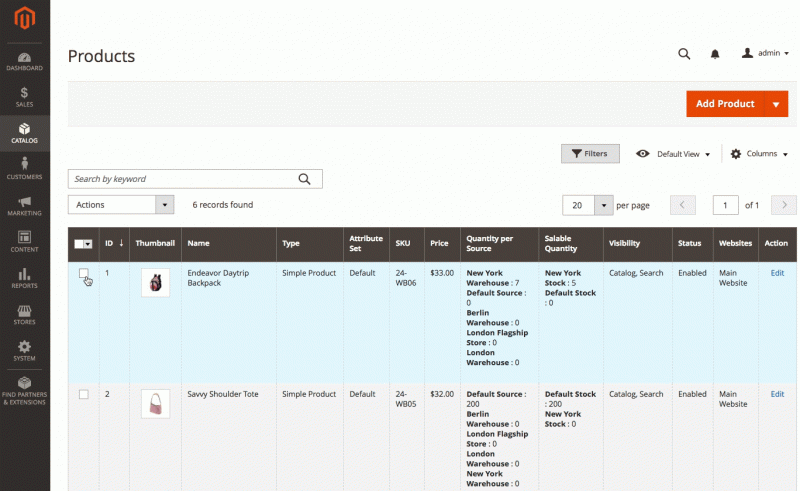Click the admin user account icon
The height and width of the screenshot is (491, 800).
pos(747,53)
